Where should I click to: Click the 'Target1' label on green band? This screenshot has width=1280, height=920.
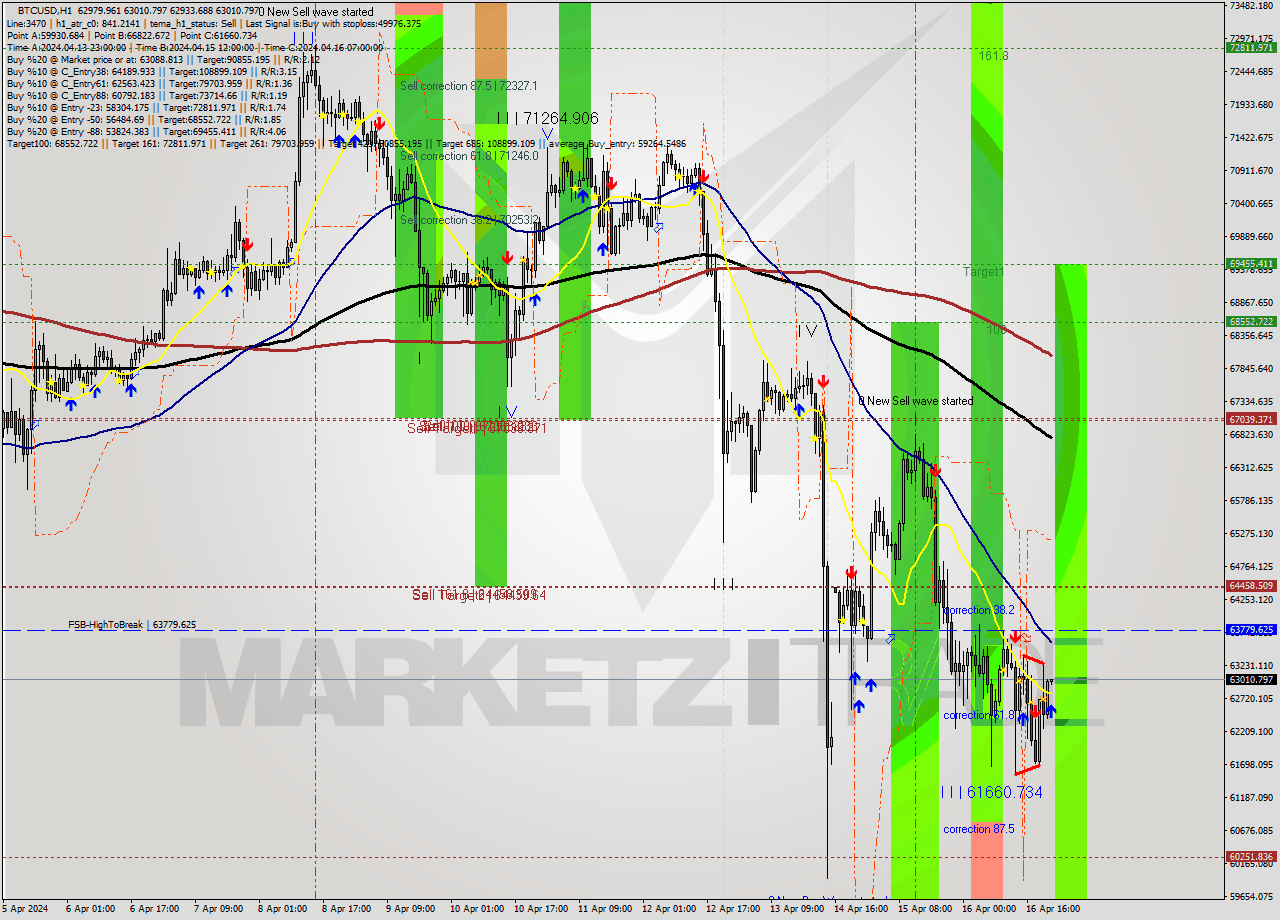pos(984,271)
